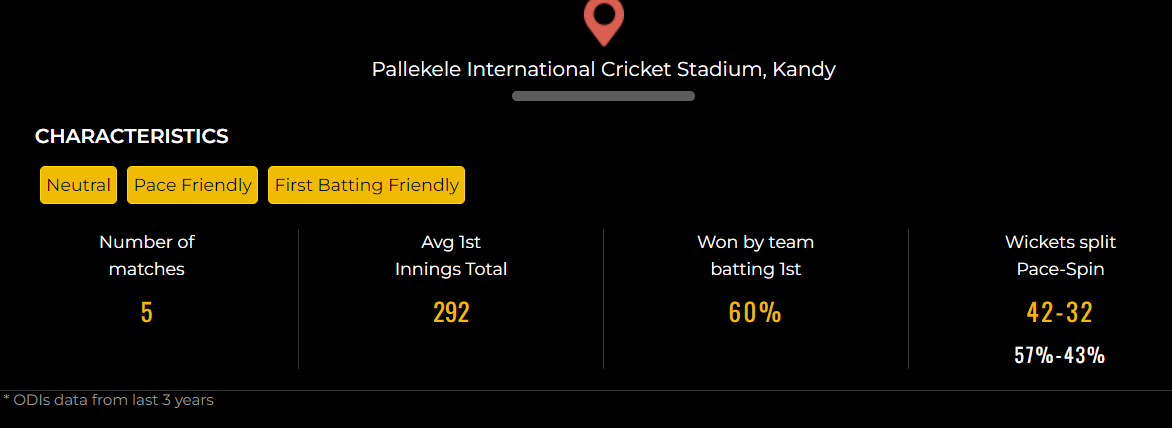This screenshot has width=1172, height=428.
Task: Click divider between innings total and win rate
Action: coord(604,298)
